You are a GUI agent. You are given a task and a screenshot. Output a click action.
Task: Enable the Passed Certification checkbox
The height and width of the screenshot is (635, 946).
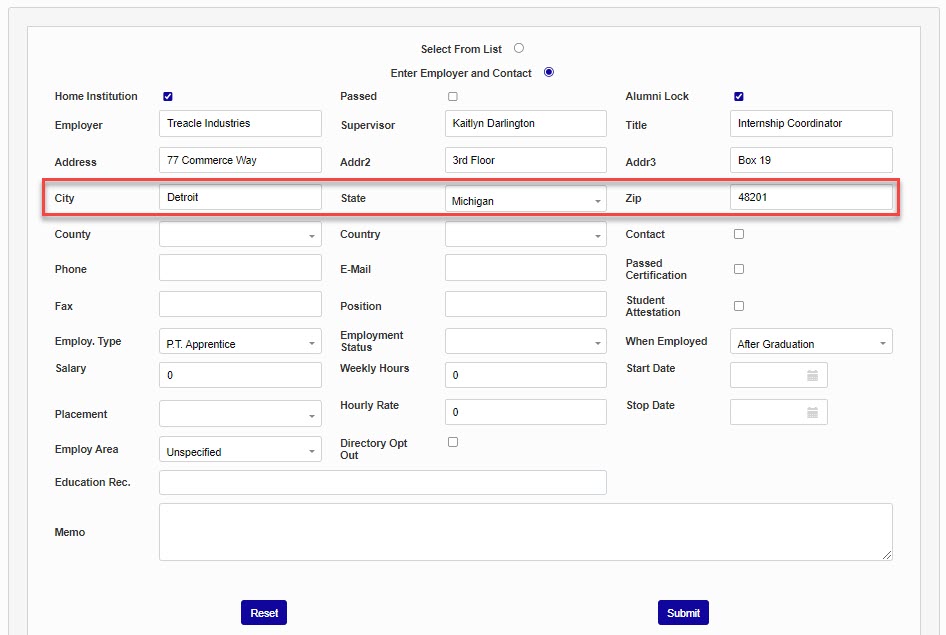(x=739, y=269)
